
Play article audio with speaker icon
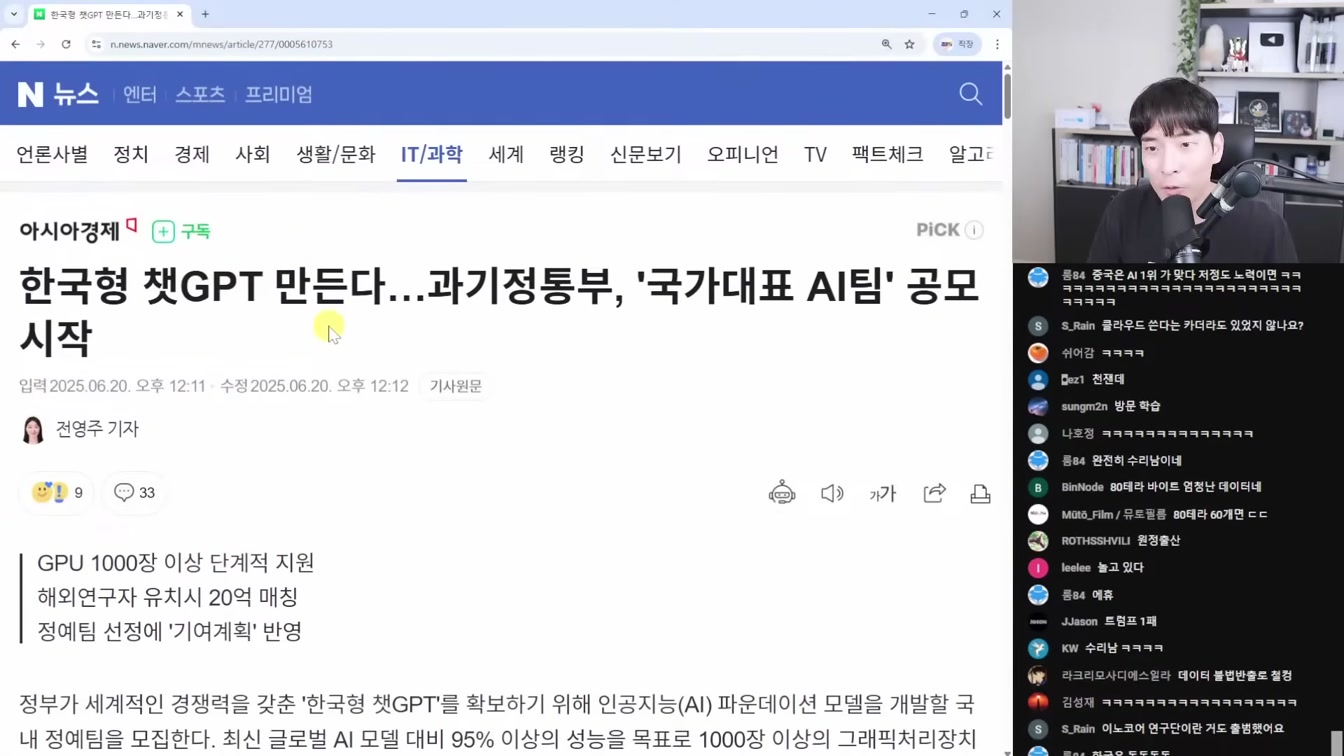tap(832, 493)
